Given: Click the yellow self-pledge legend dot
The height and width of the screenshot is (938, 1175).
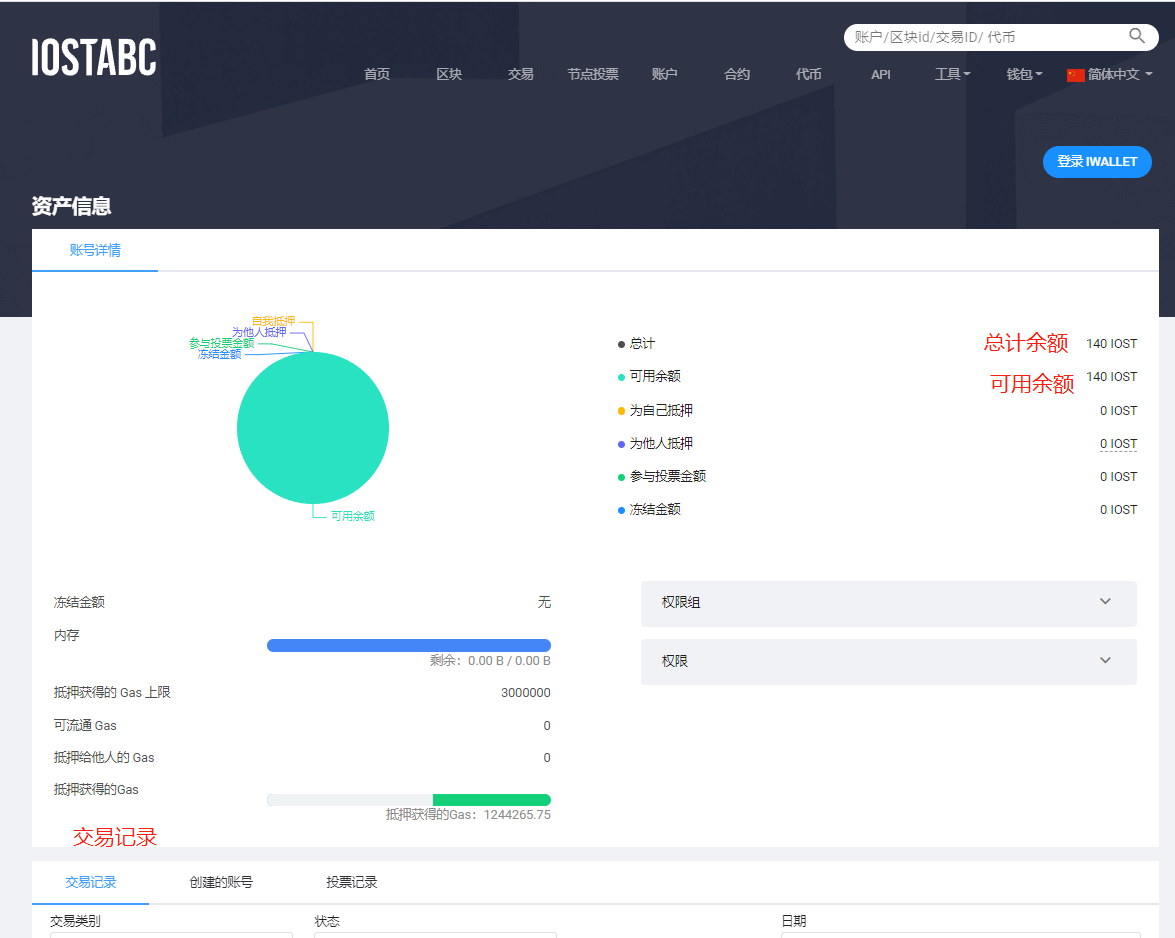Looking at the screenshot, I should [621, 411].
